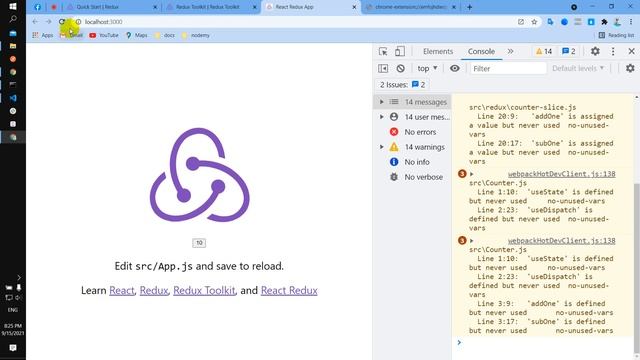Image resolution: width=640 pixels, height=360 pixels.
Task: Open DevTools settings gear
Action: pos(595,51)
